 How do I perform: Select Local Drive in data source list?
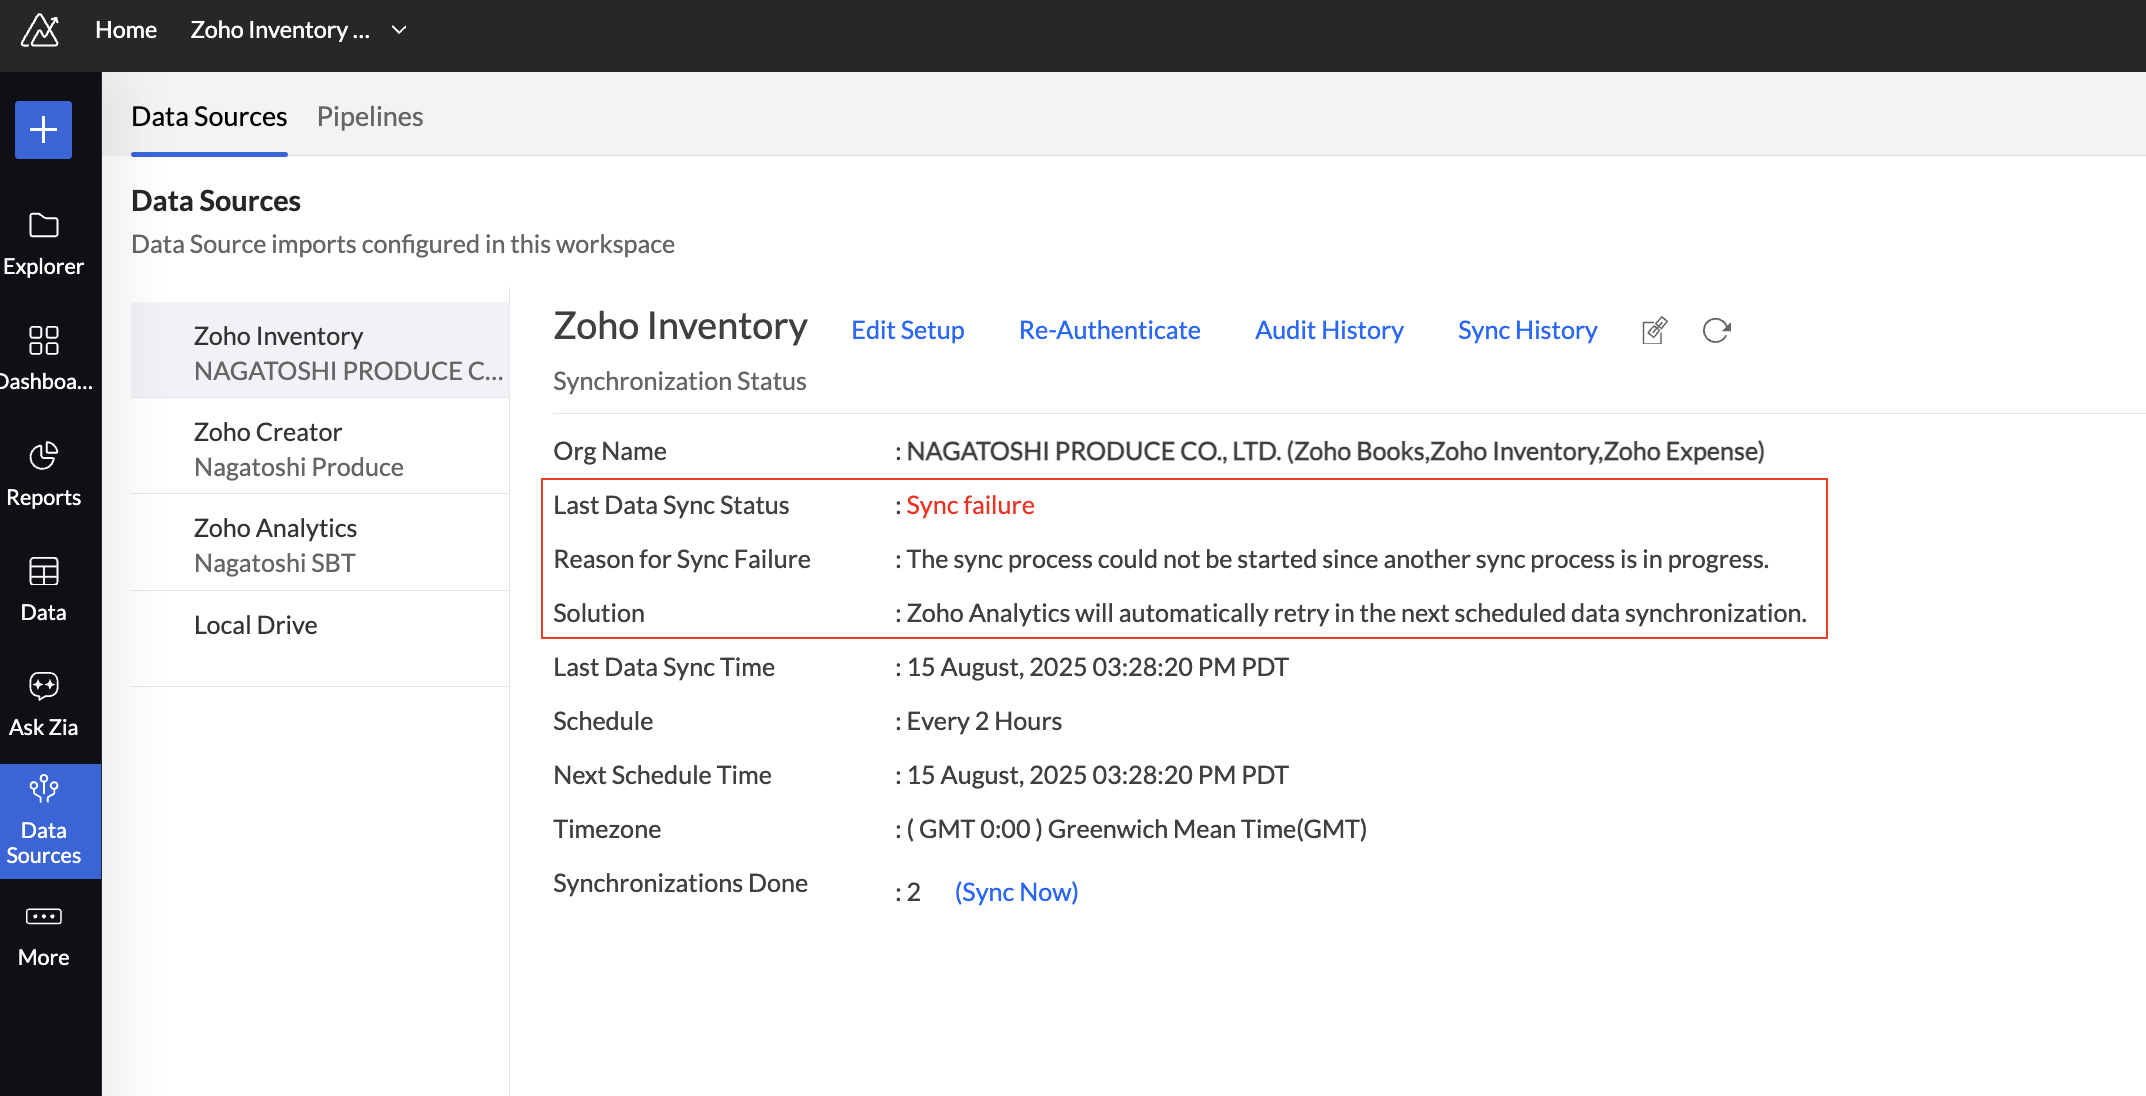256,625
